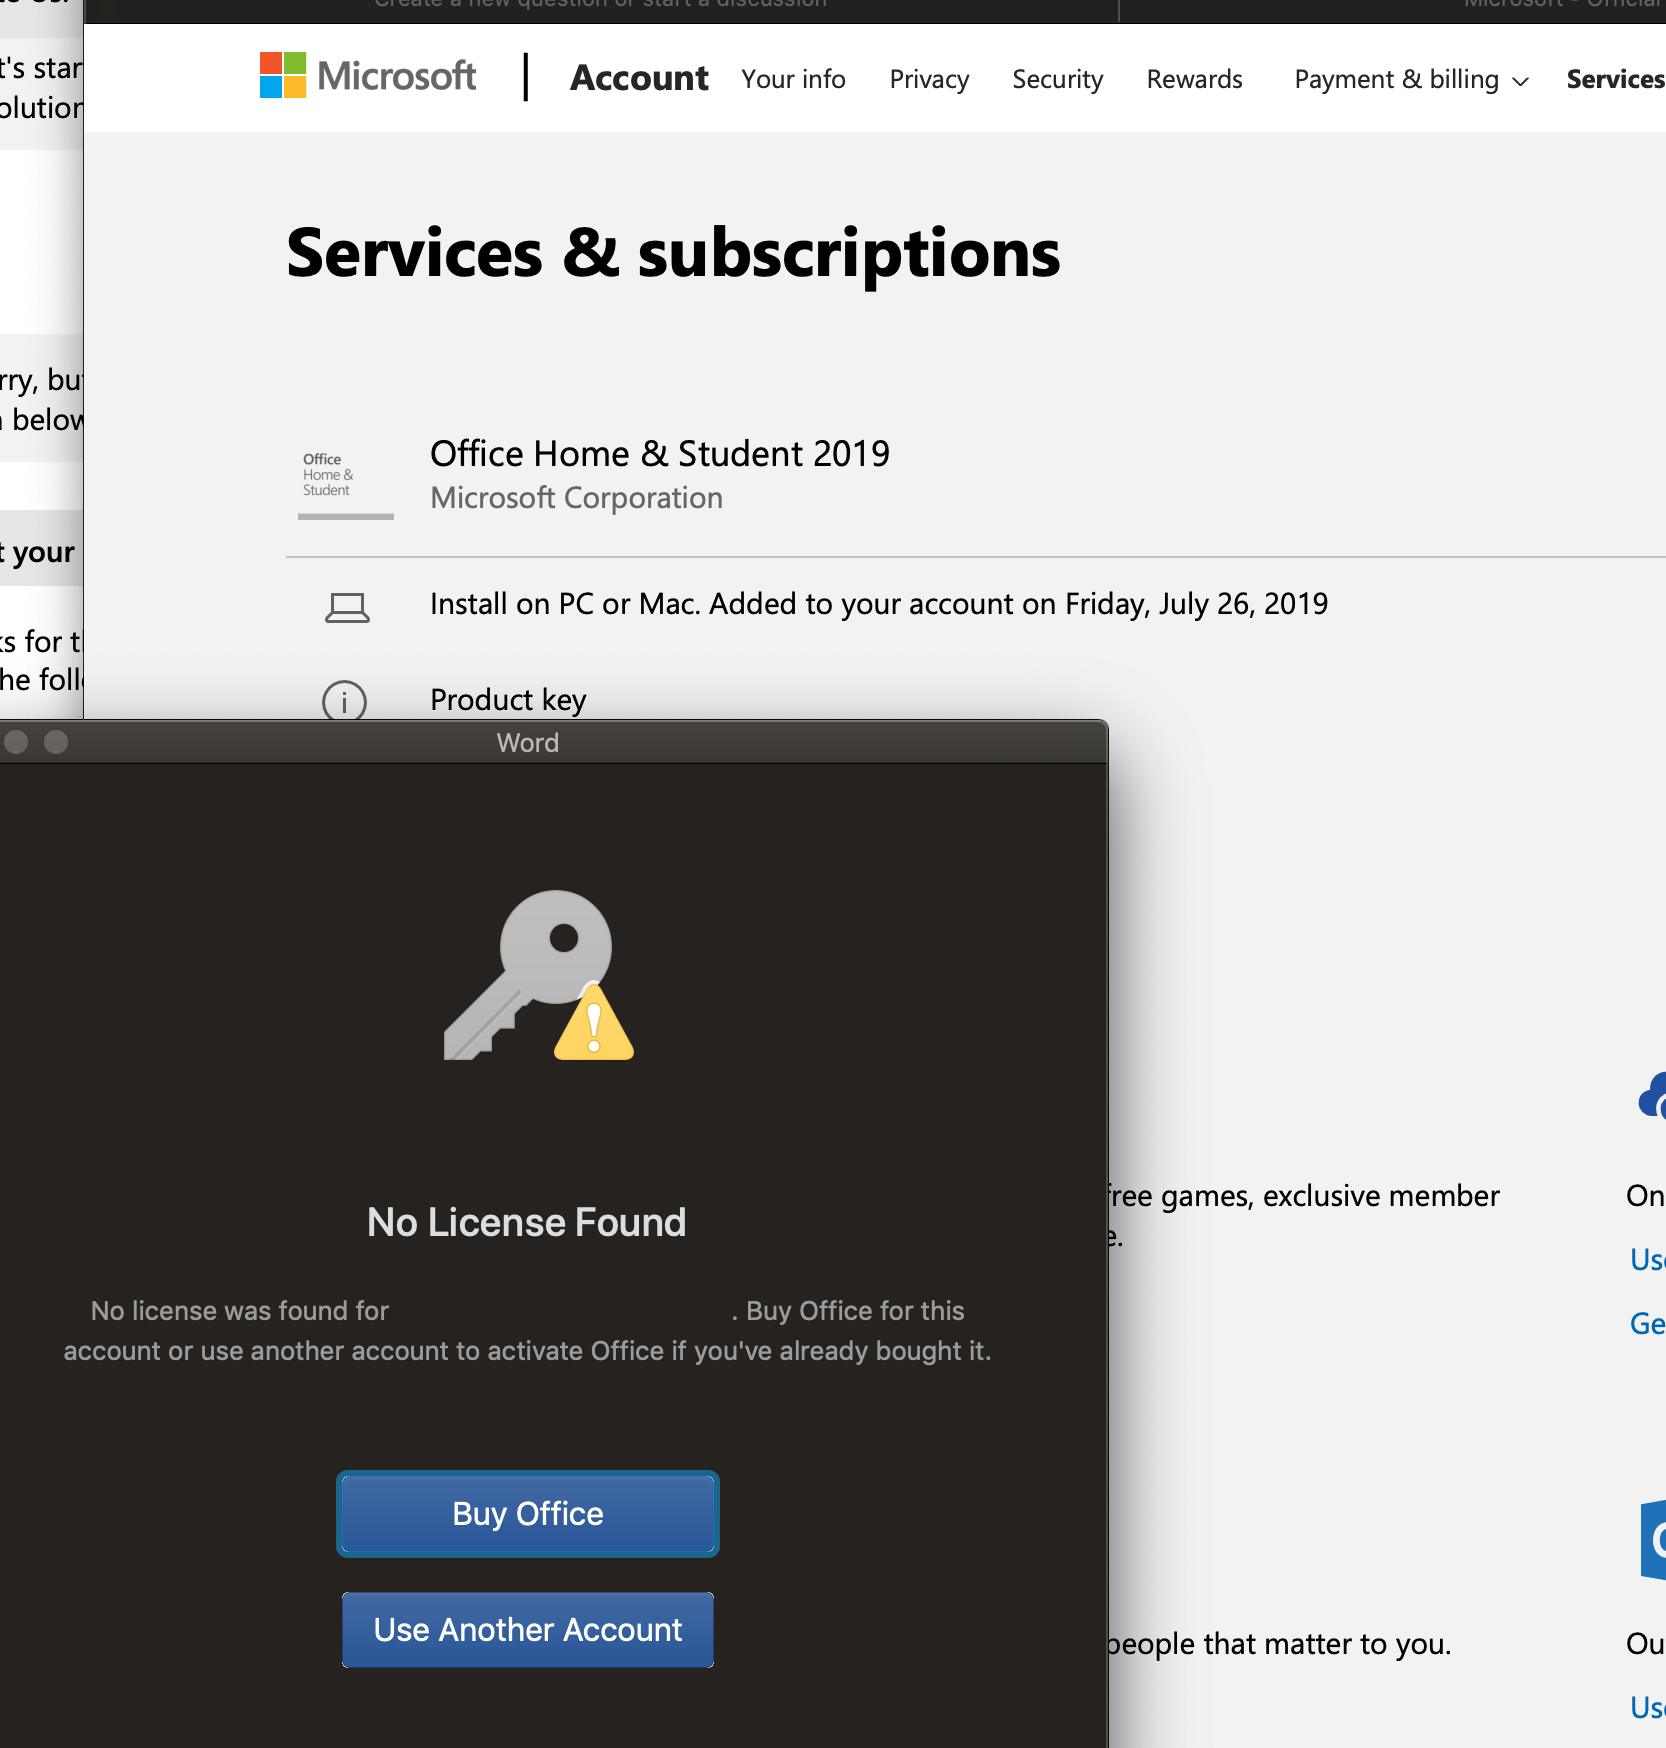Open the Rewards tab
The image size is (1666, 1748).
(x=1194, y=79)
